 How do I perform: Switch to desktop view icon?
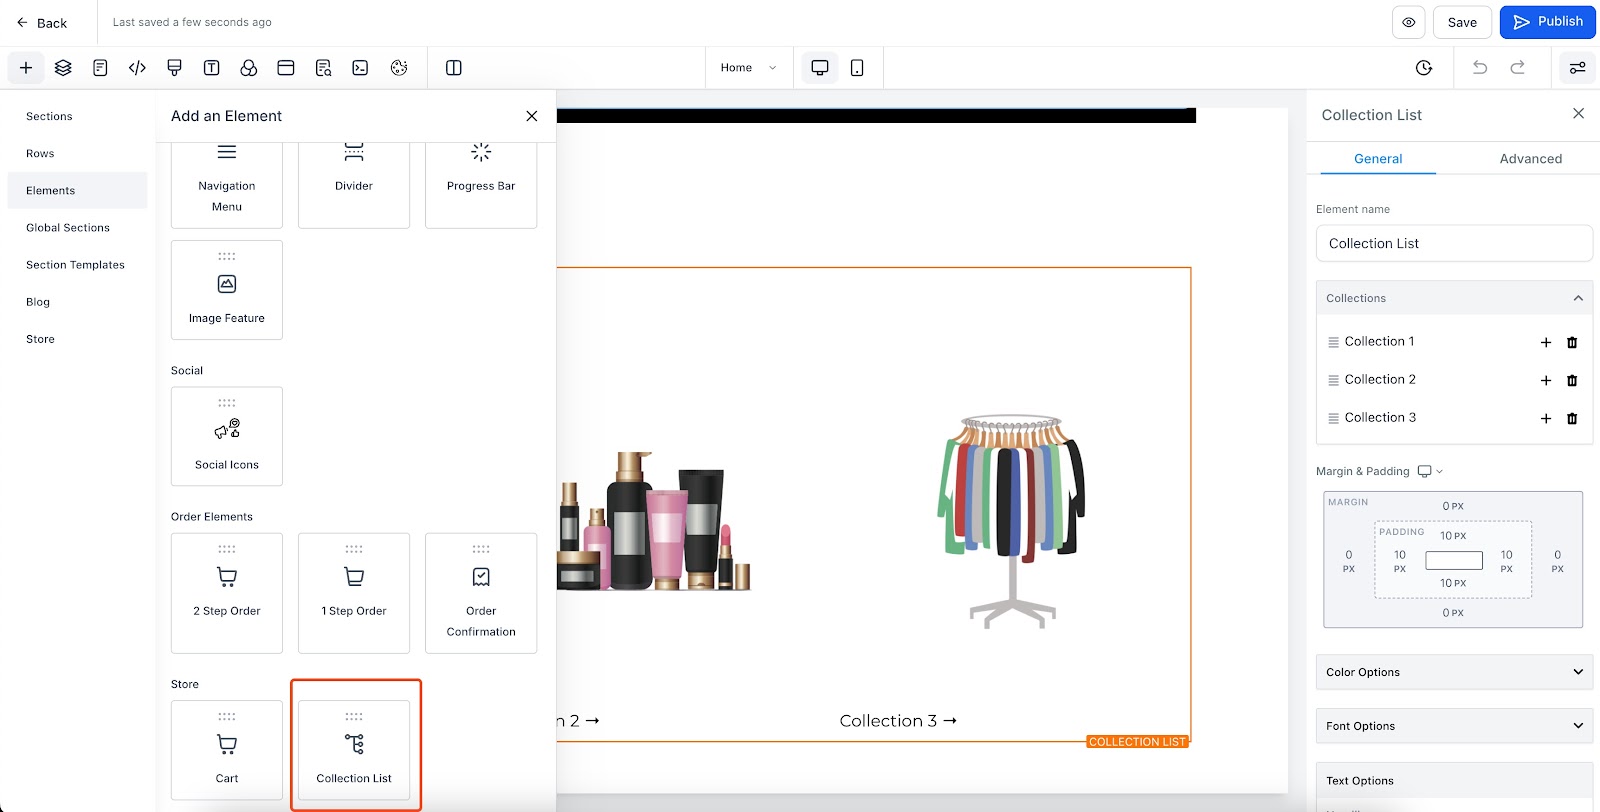pos(820,68)
